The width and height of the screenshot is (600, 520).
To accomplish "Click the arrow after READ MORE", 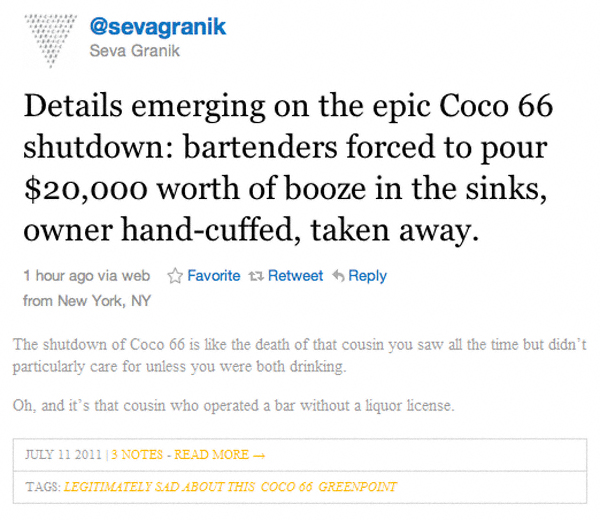I will pos(259,454).
